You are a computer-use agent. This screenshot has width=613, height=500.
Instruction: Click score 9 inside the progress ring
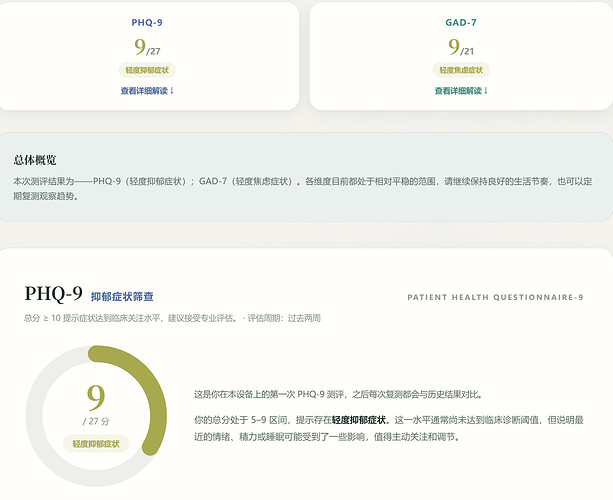coord(96,398)
